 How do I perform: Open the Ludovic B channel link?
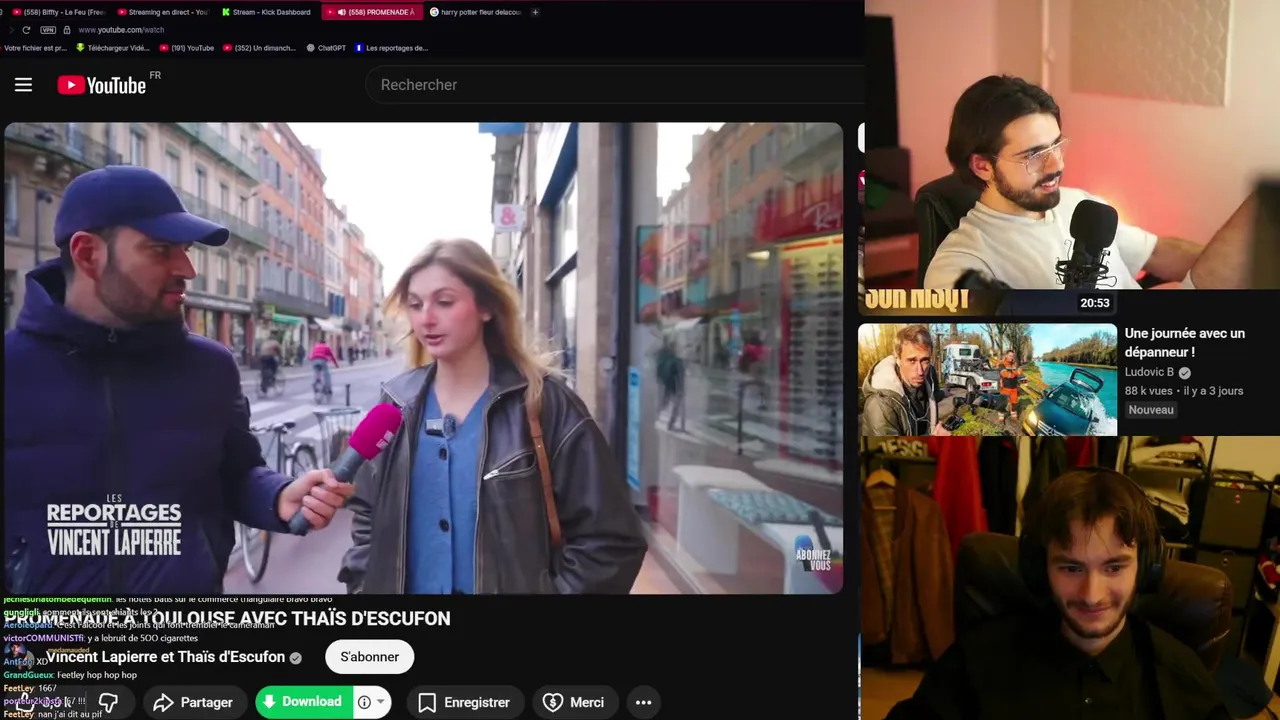coord(1149,372)
